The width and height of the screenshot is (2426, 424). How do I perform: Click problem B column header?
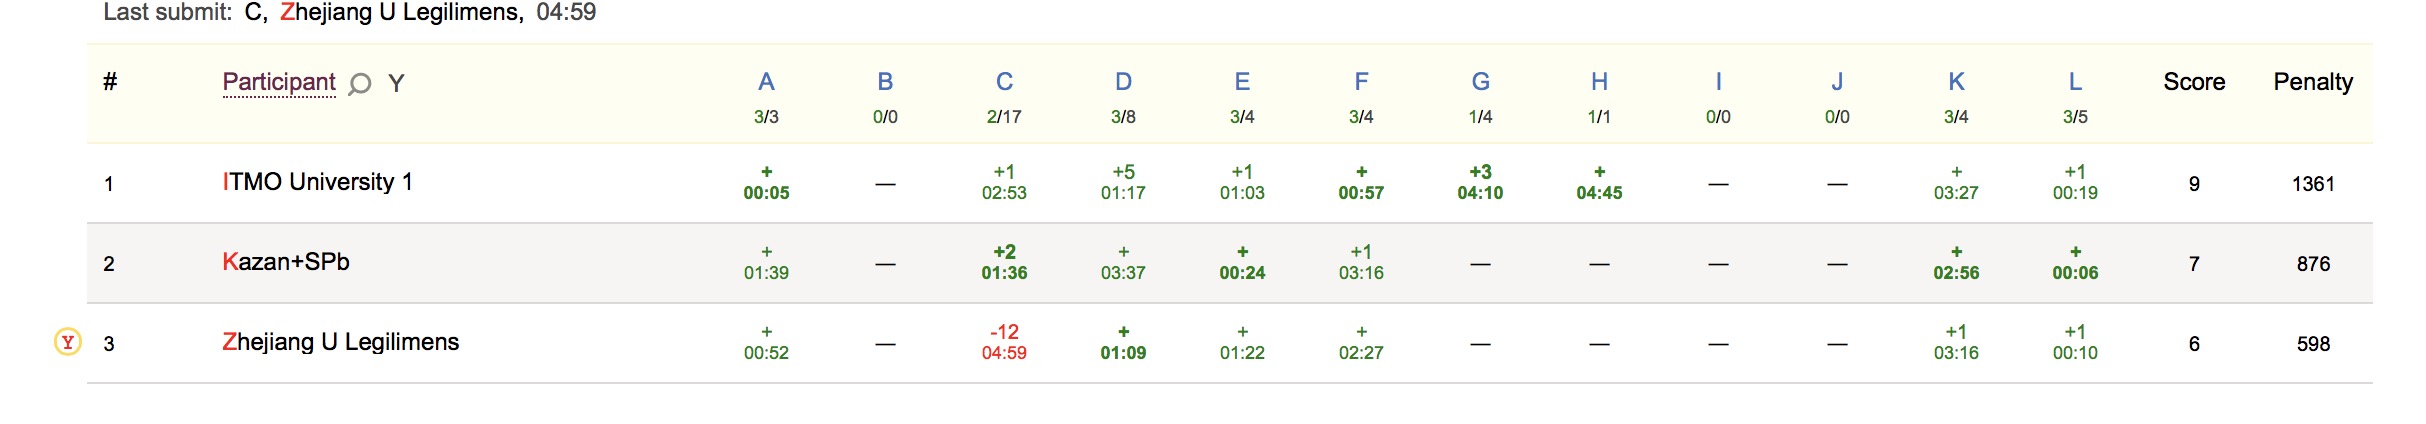coord(885,82)
